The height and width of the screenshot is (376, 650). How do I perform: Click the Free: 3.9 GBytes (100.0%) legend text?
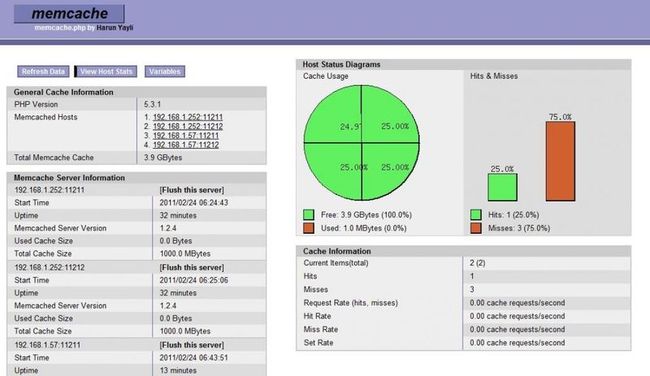(x=366, y=215)
